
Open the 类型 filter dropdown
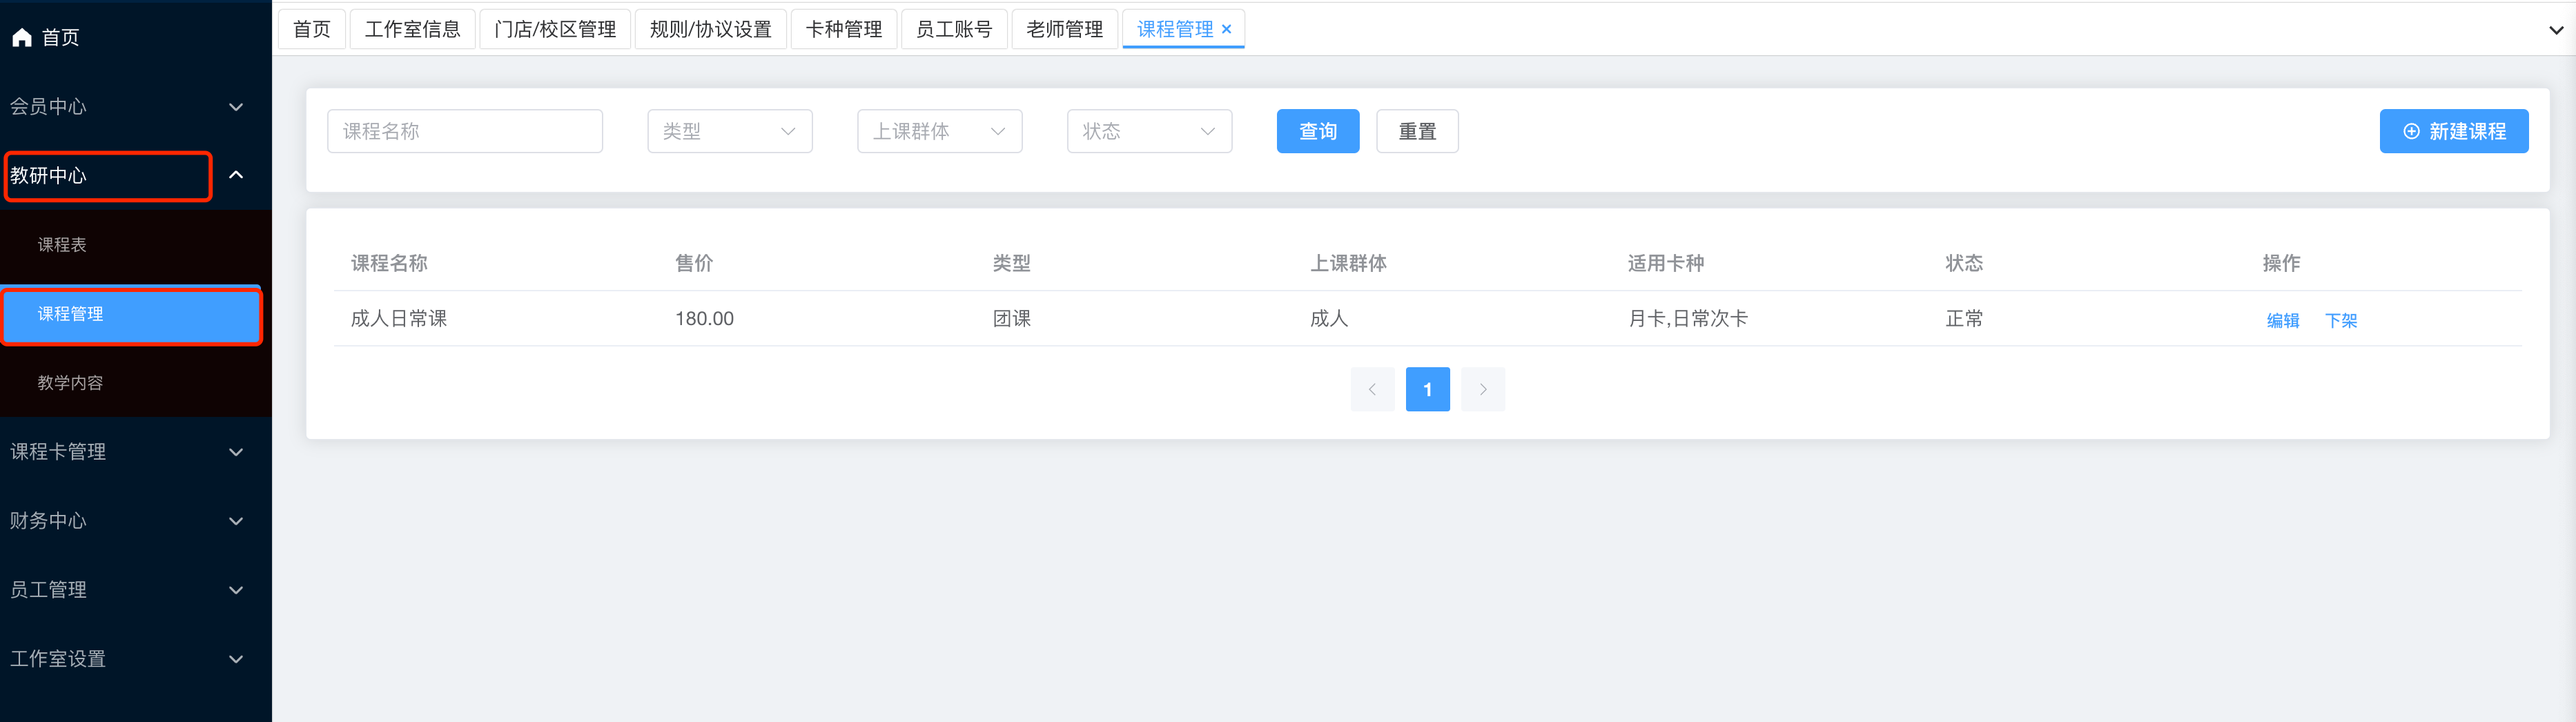[x=730, y=131]
